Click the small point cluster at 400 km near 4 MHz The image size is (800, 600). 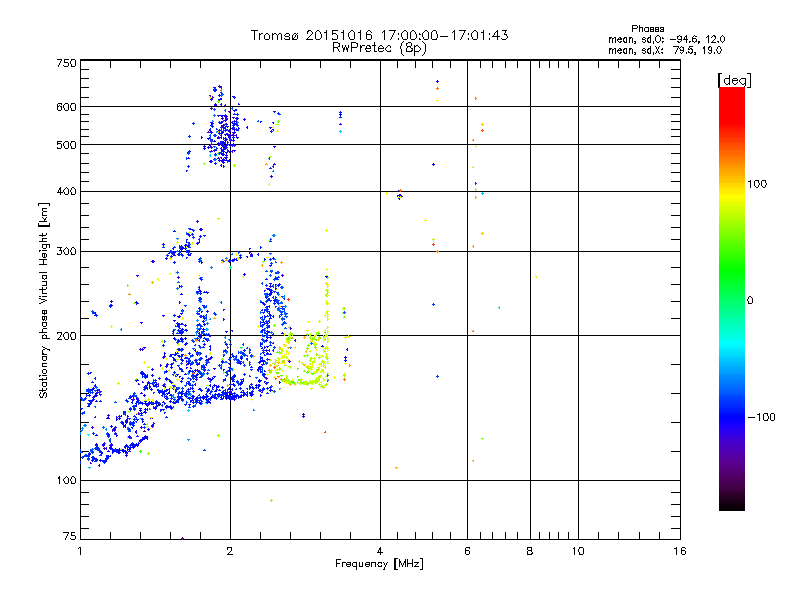pyautogui.click(x=399, y=194)
